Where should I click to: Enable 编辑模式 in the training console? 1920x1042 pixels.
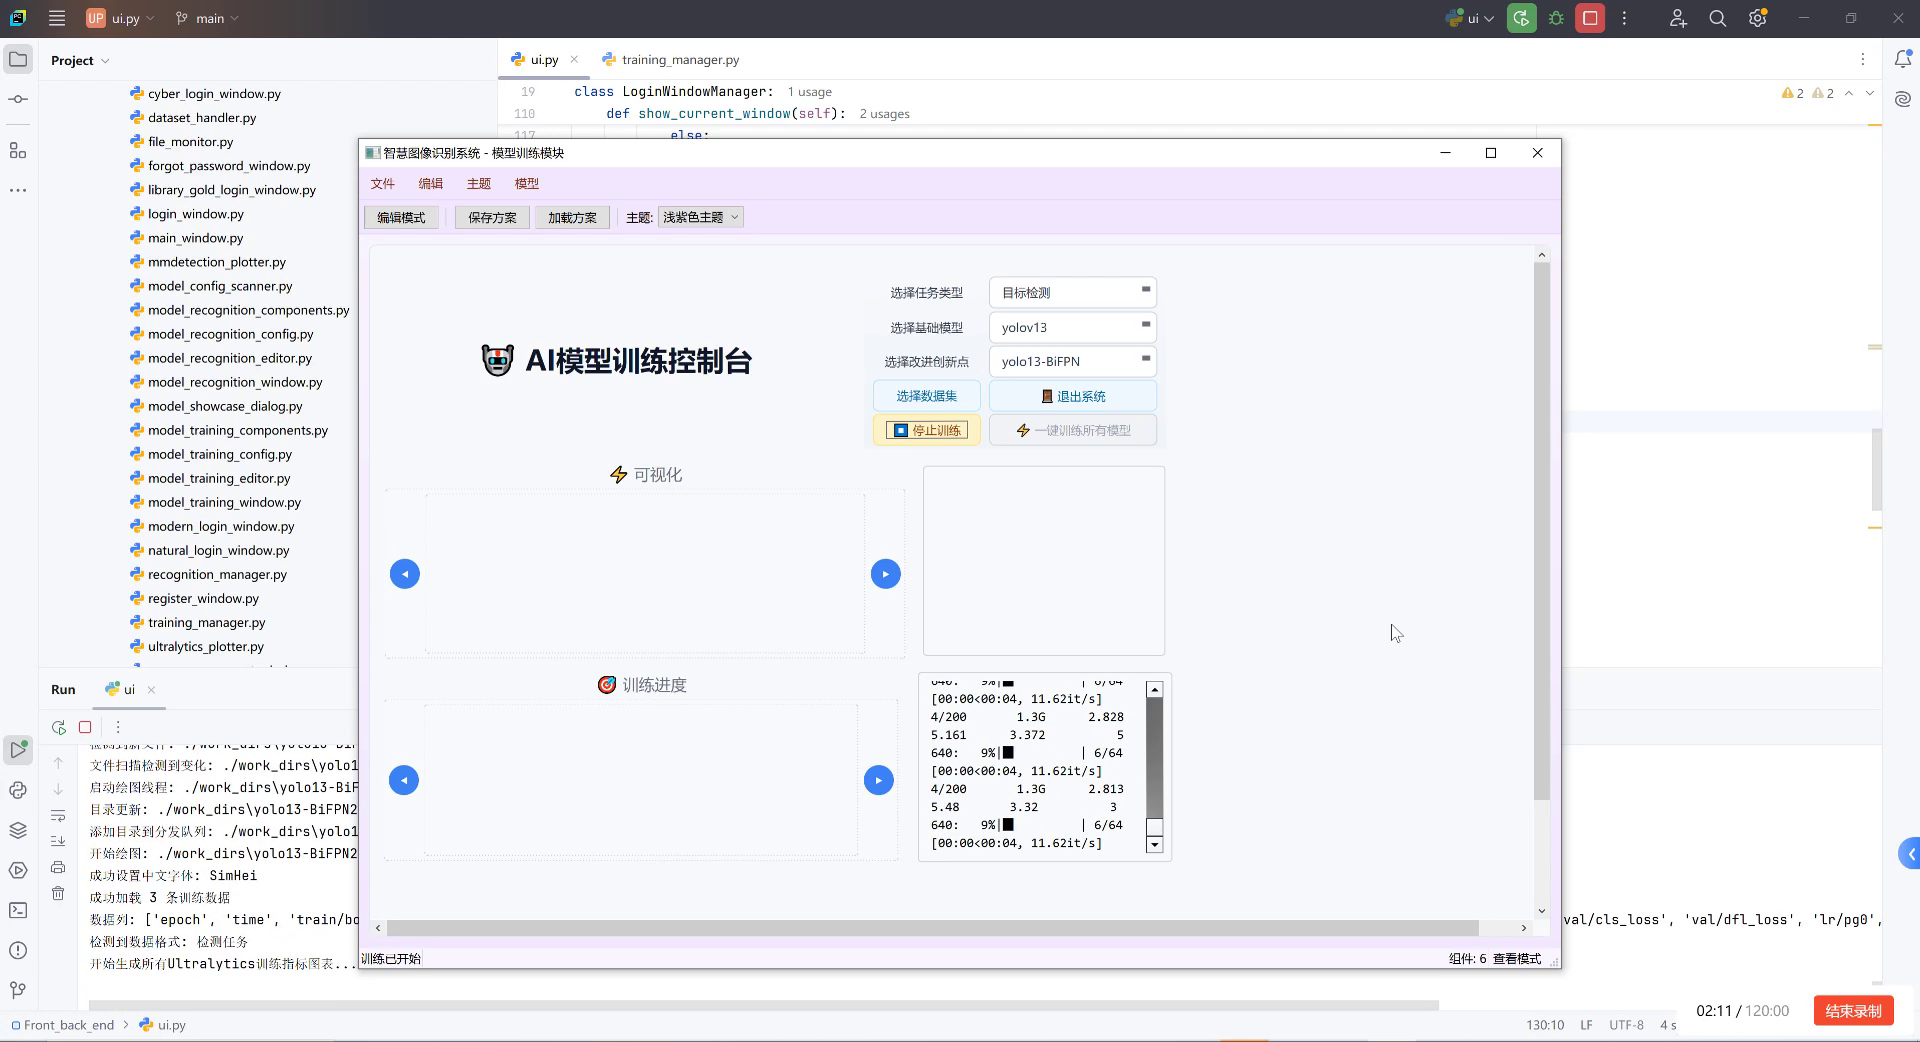pos(400,217)
